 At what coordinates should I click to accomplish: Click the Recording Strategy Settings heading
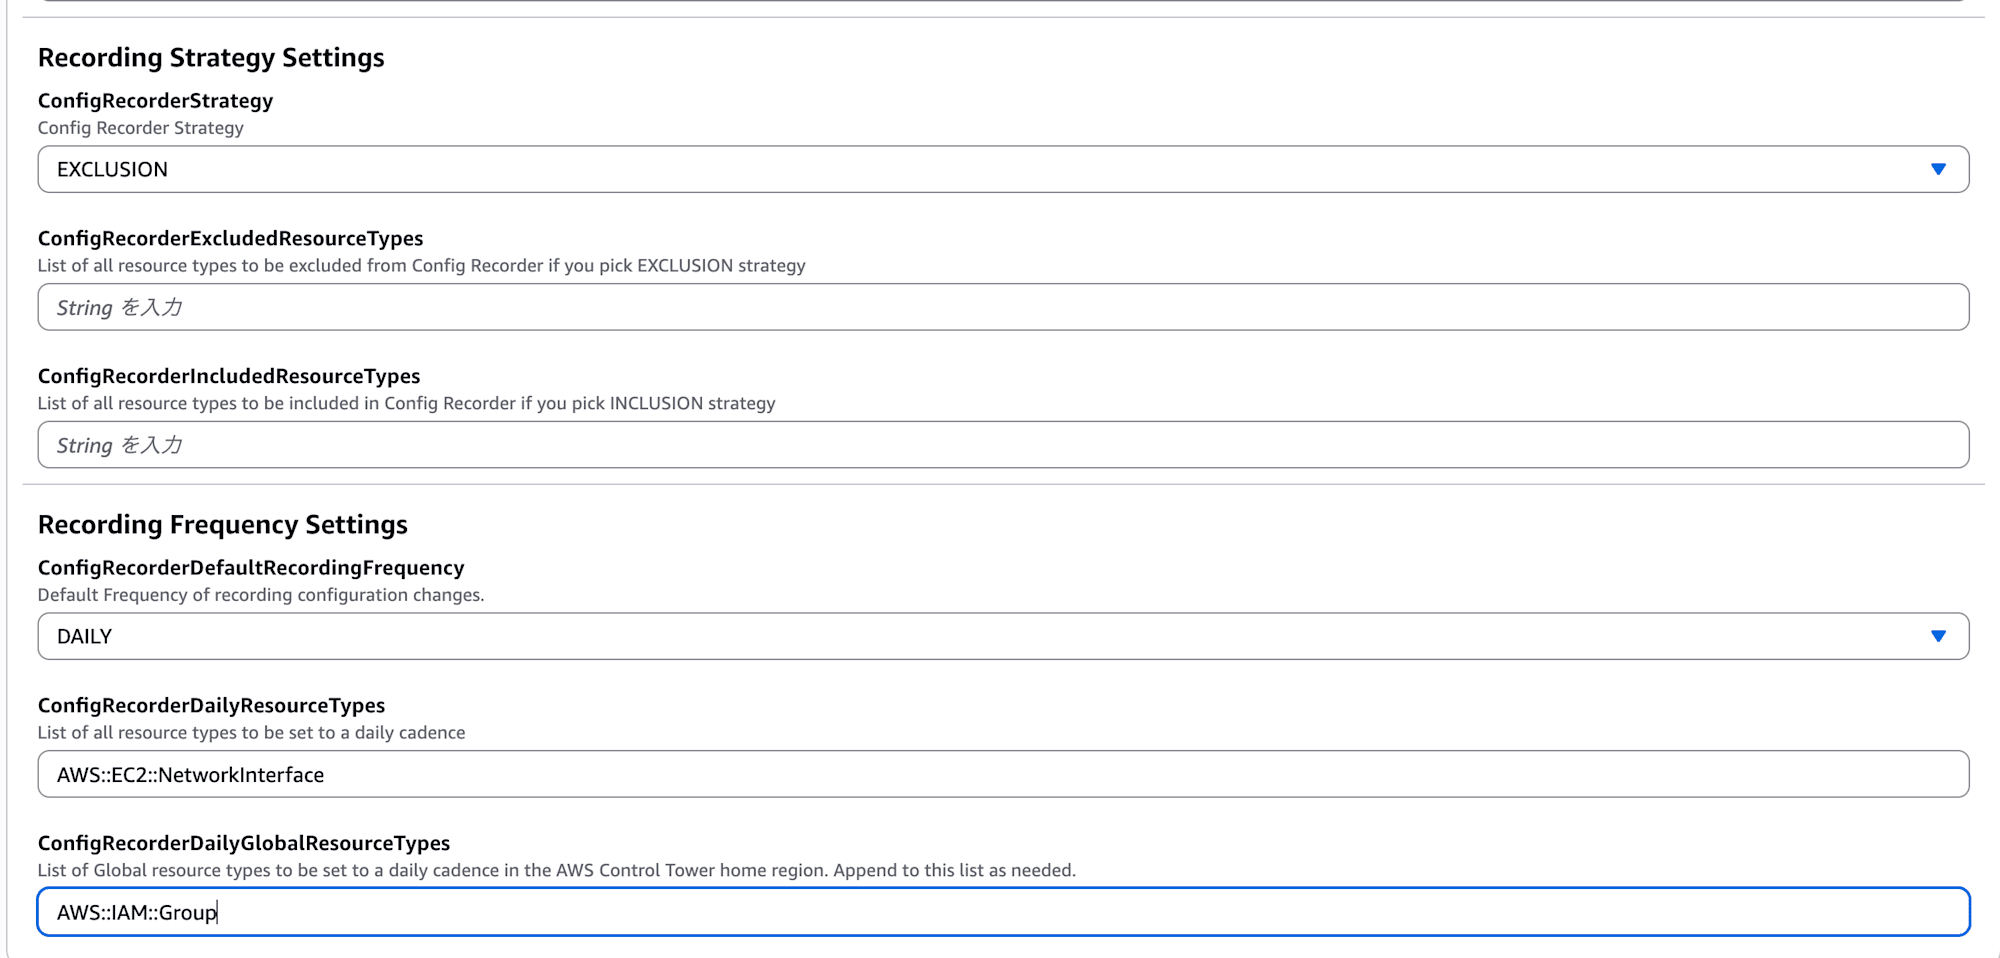[211, 58]
